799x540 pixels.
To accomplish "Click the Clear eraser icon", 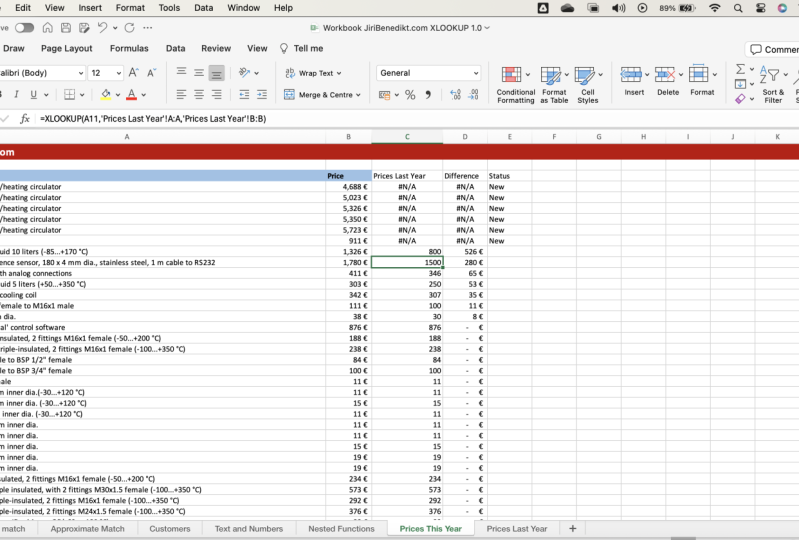I will (740, 99).
